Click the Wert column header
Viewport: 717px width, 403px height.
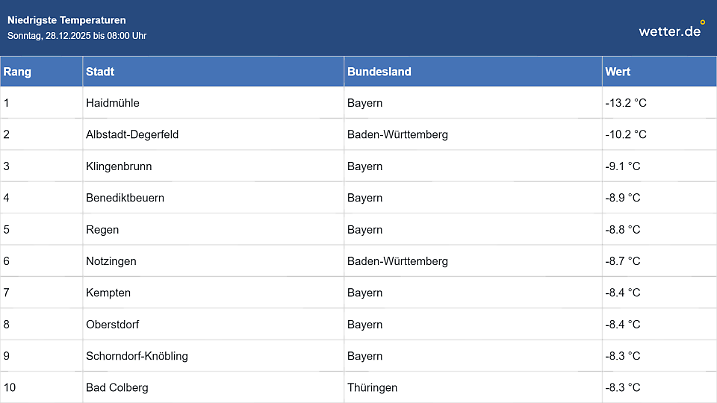point(617,72)
